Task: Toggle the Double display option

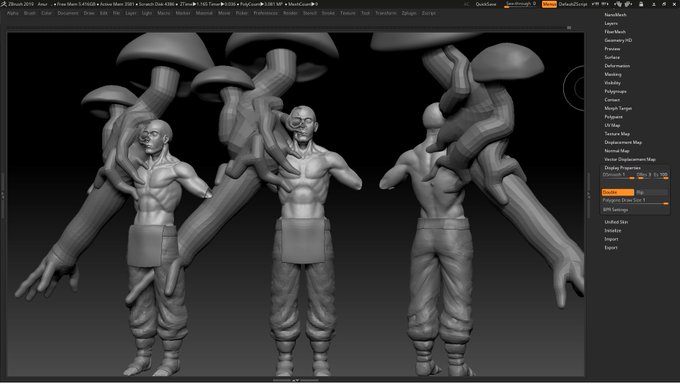Action: [618, 192]
